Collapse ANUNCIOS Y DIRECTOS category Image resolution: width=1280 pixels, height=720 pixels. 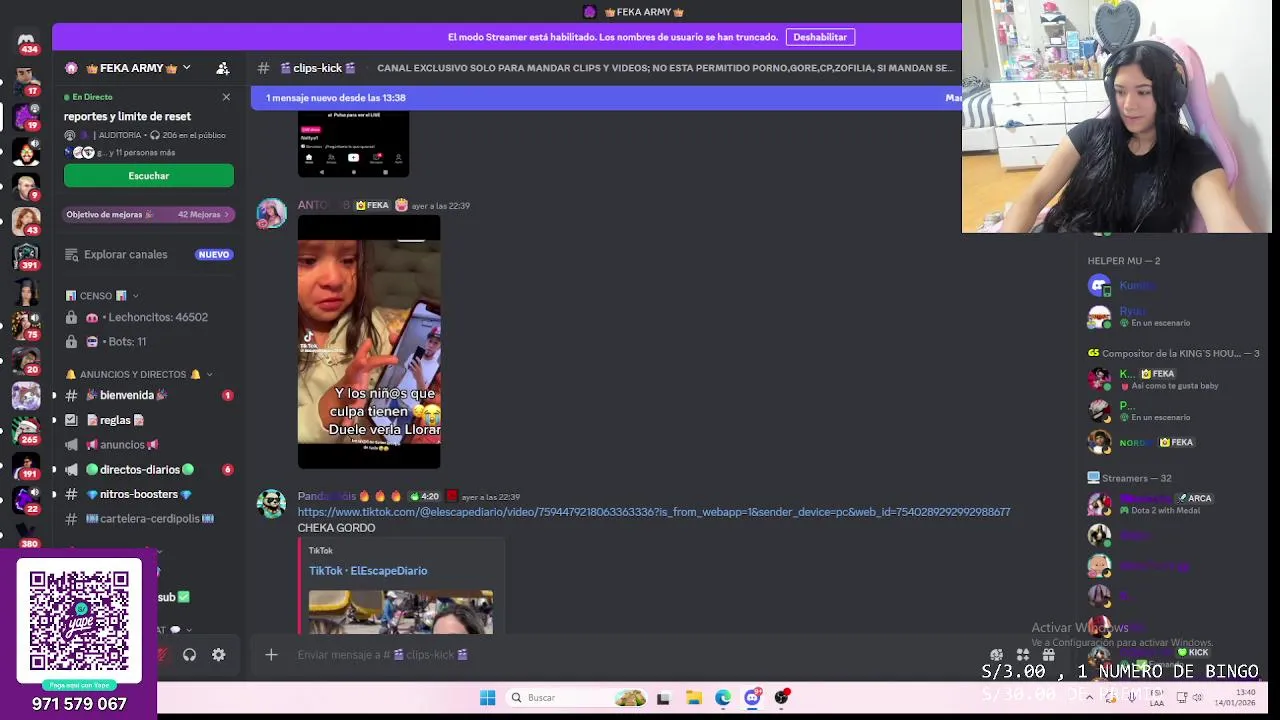tap(140, 374)
